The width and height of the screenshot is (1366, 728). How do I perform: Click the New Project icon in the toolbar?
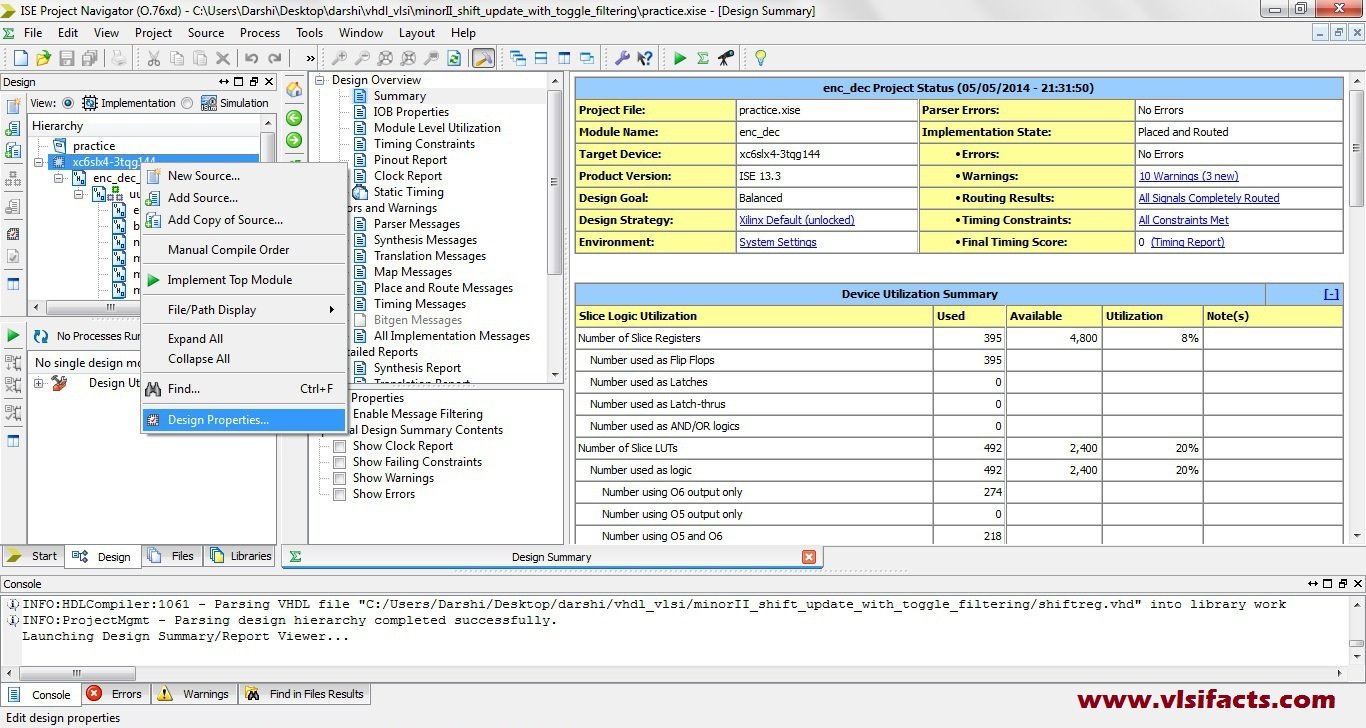click(20, 58)
